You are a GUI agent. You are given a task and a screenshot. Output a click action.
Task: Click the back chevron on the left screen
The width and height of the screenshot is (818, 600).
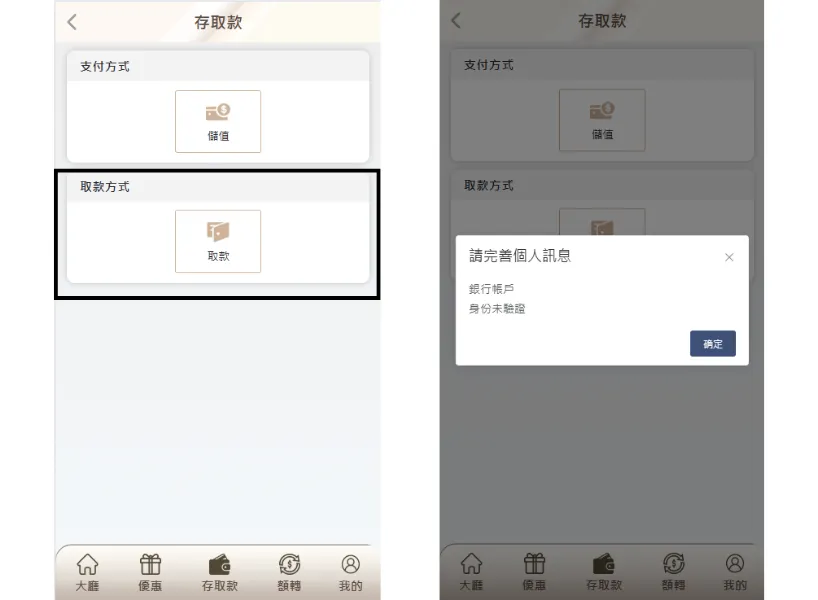(70, 21)
